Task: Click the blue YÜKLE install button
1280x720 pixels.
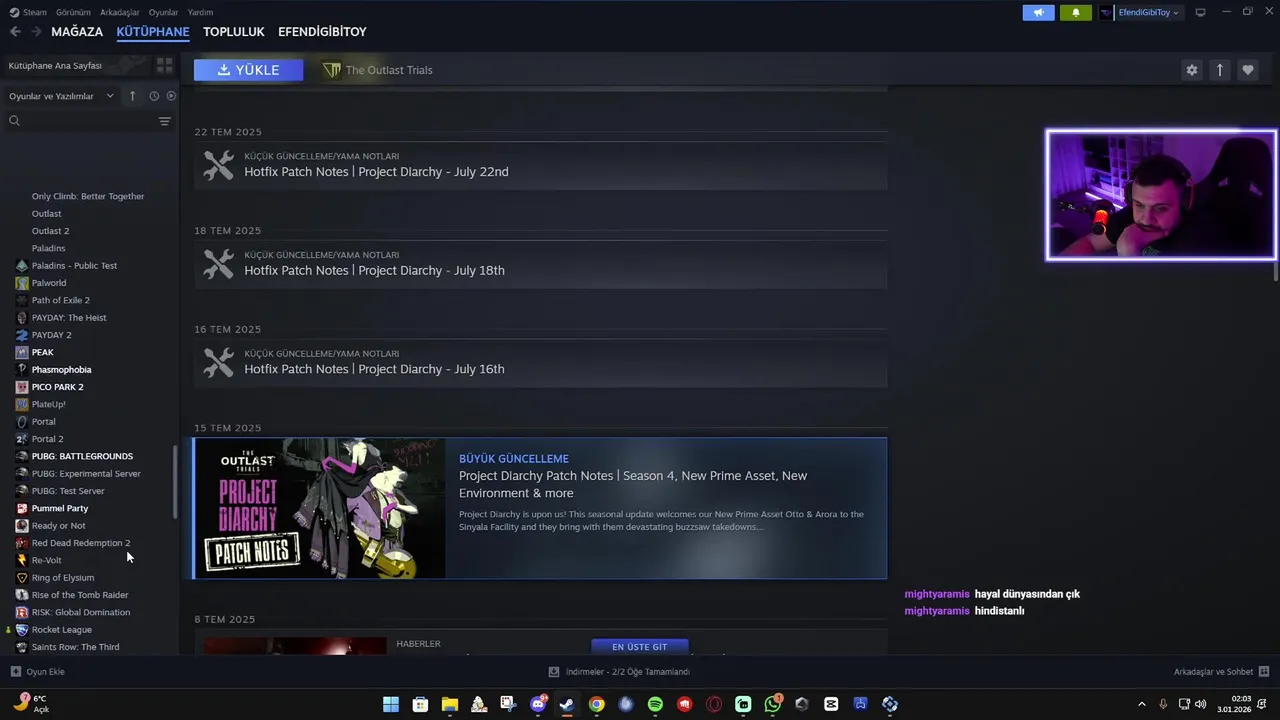Action: [x=248, y=70]
